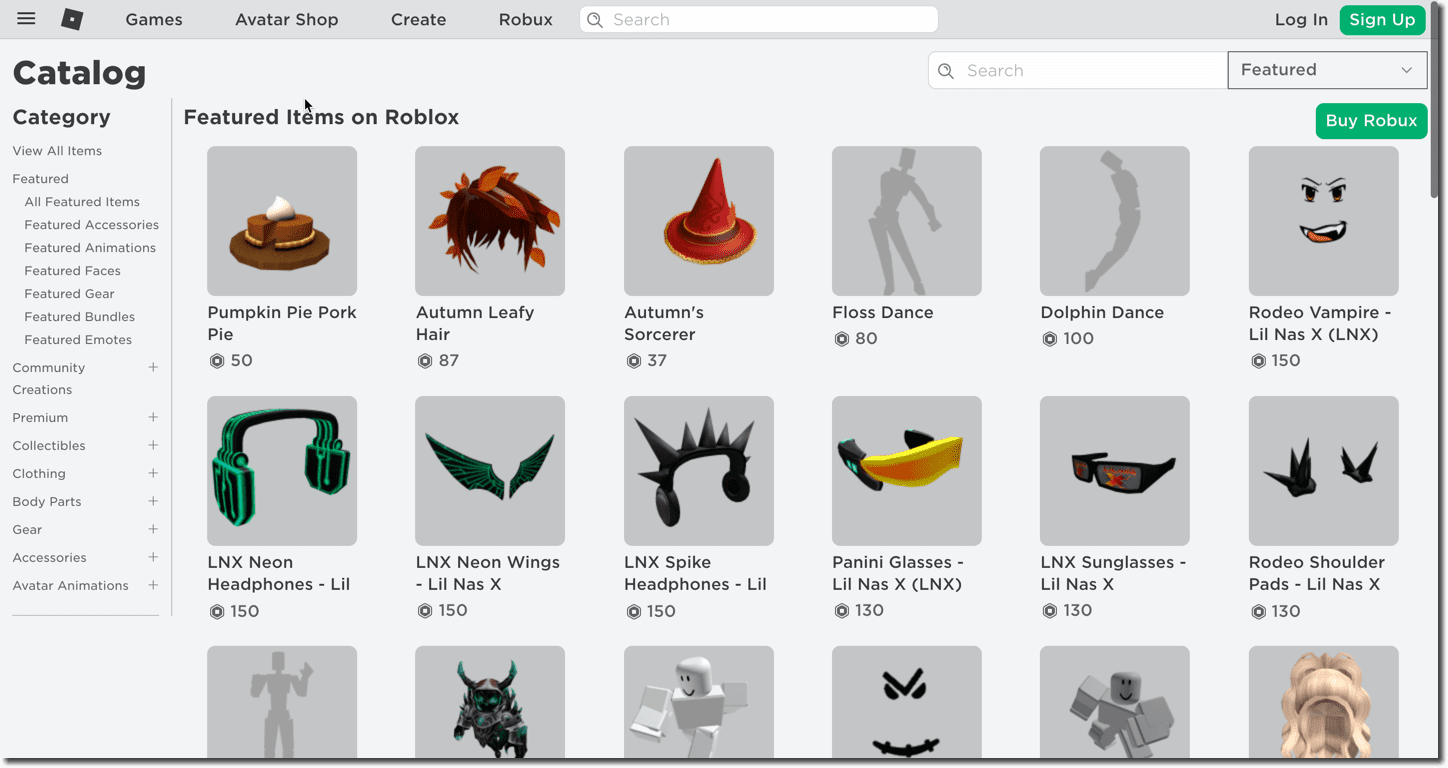1448x768 pixels.
Task: Click the magnifier icon in catalog search
Action: click(x=946, y=71)
